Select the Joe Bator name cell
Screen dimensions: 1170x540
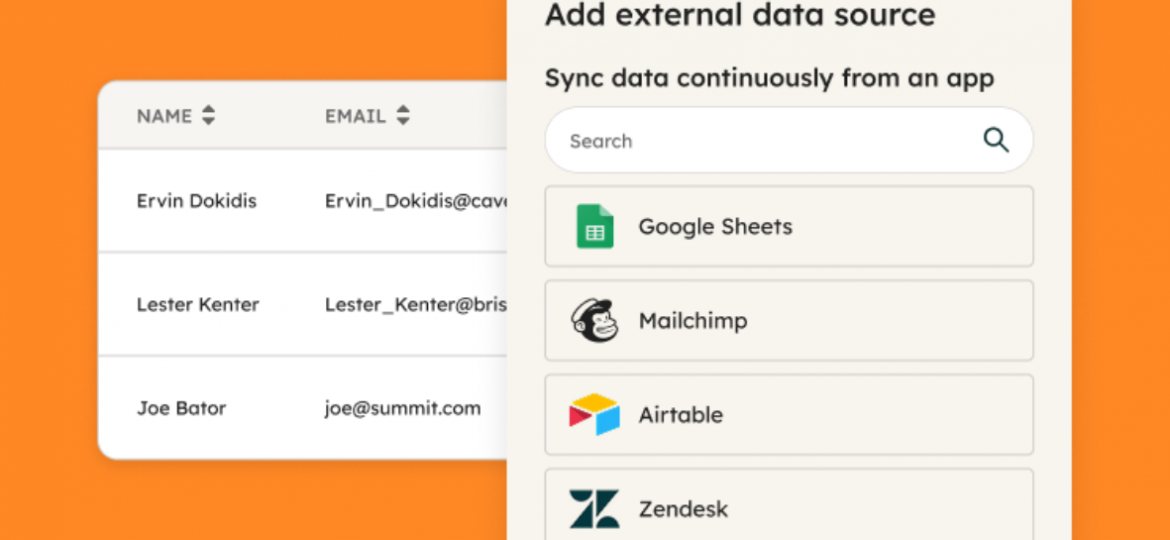(181, 408)
